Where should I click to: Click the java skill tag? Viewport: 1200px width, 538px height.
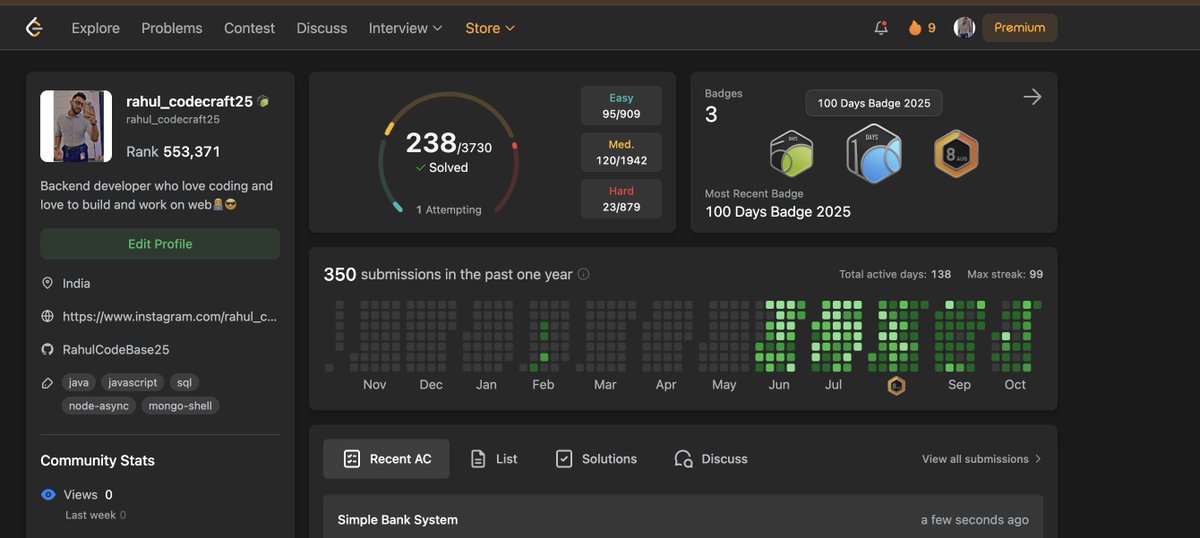tap(78, 383)
